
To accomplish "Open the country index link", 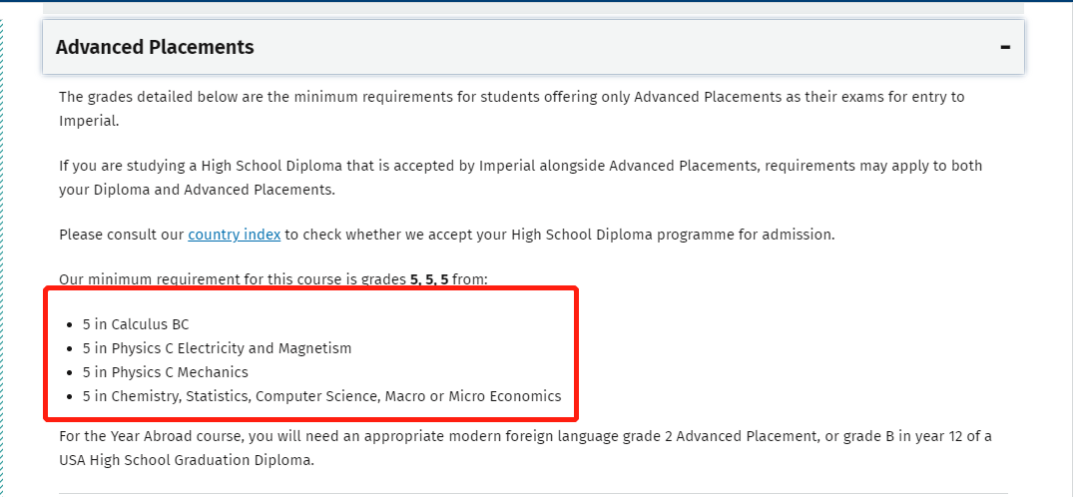I will (234, 235).
